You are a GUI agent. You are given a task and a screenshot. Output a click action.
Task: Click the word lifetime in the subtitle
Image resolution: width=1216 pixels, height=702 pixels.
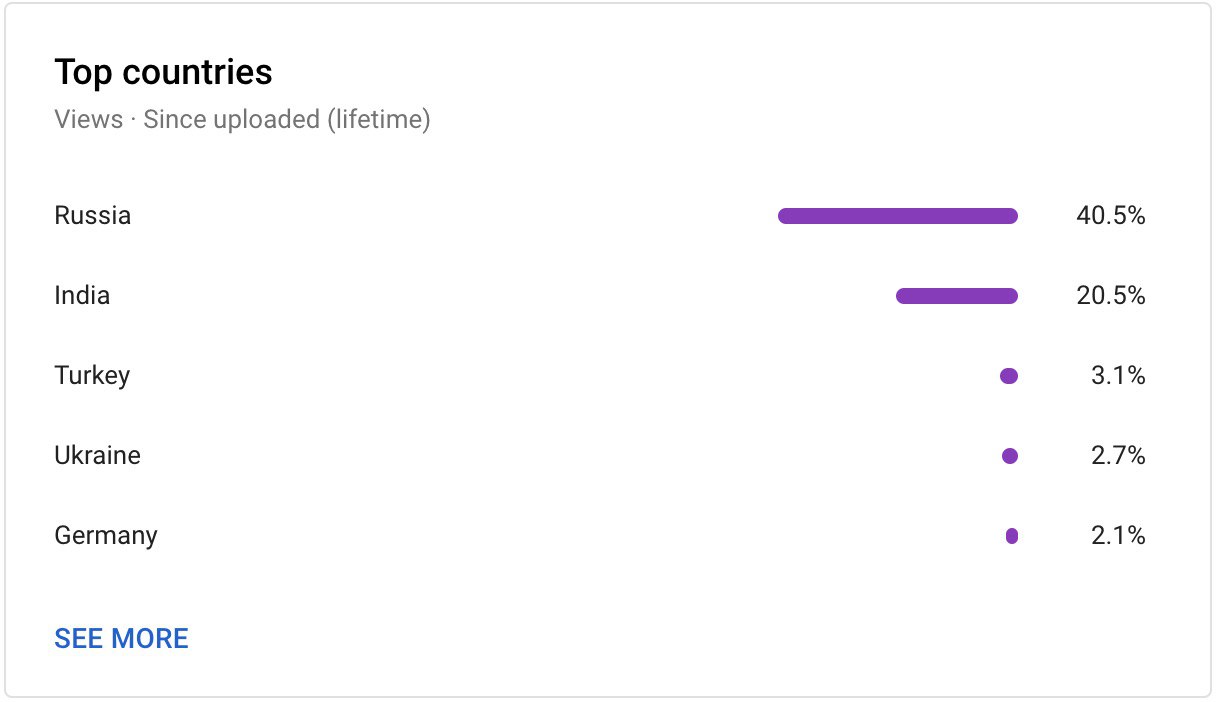click(378, 120)
